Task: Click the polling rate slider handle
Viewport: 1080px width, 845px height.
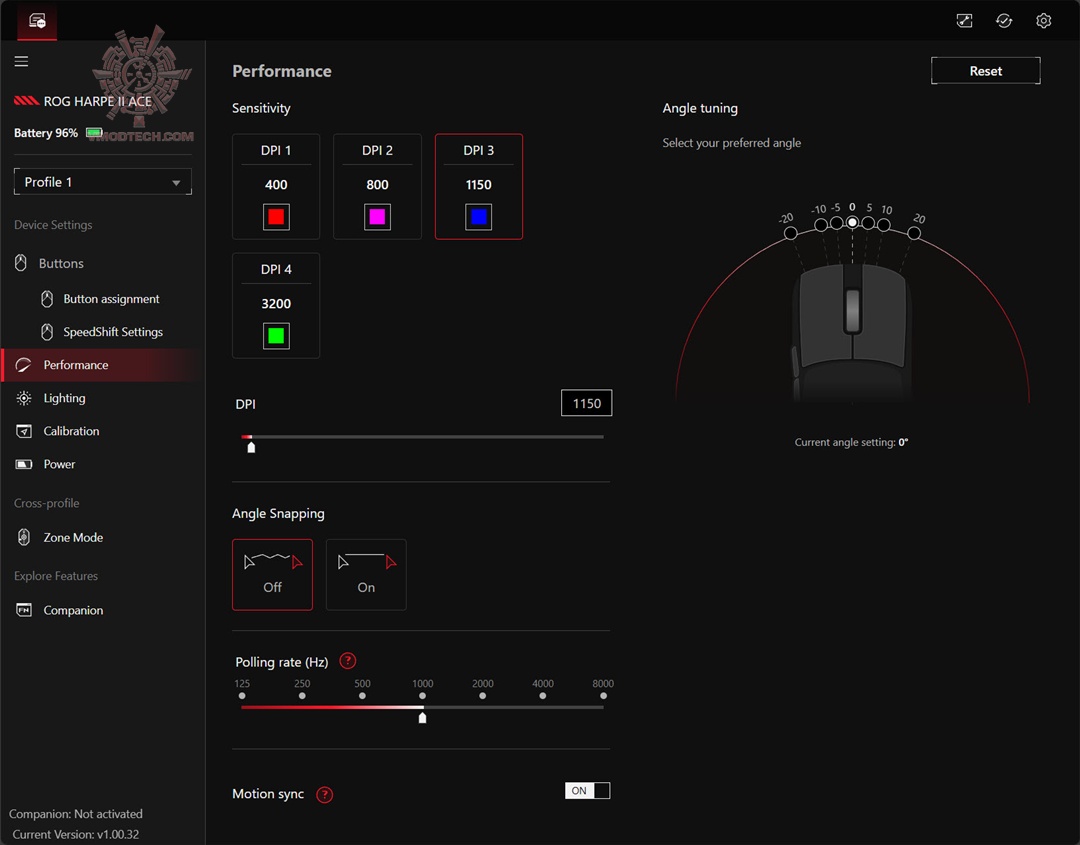Action: pyautogui.click(x=422, y=718)
